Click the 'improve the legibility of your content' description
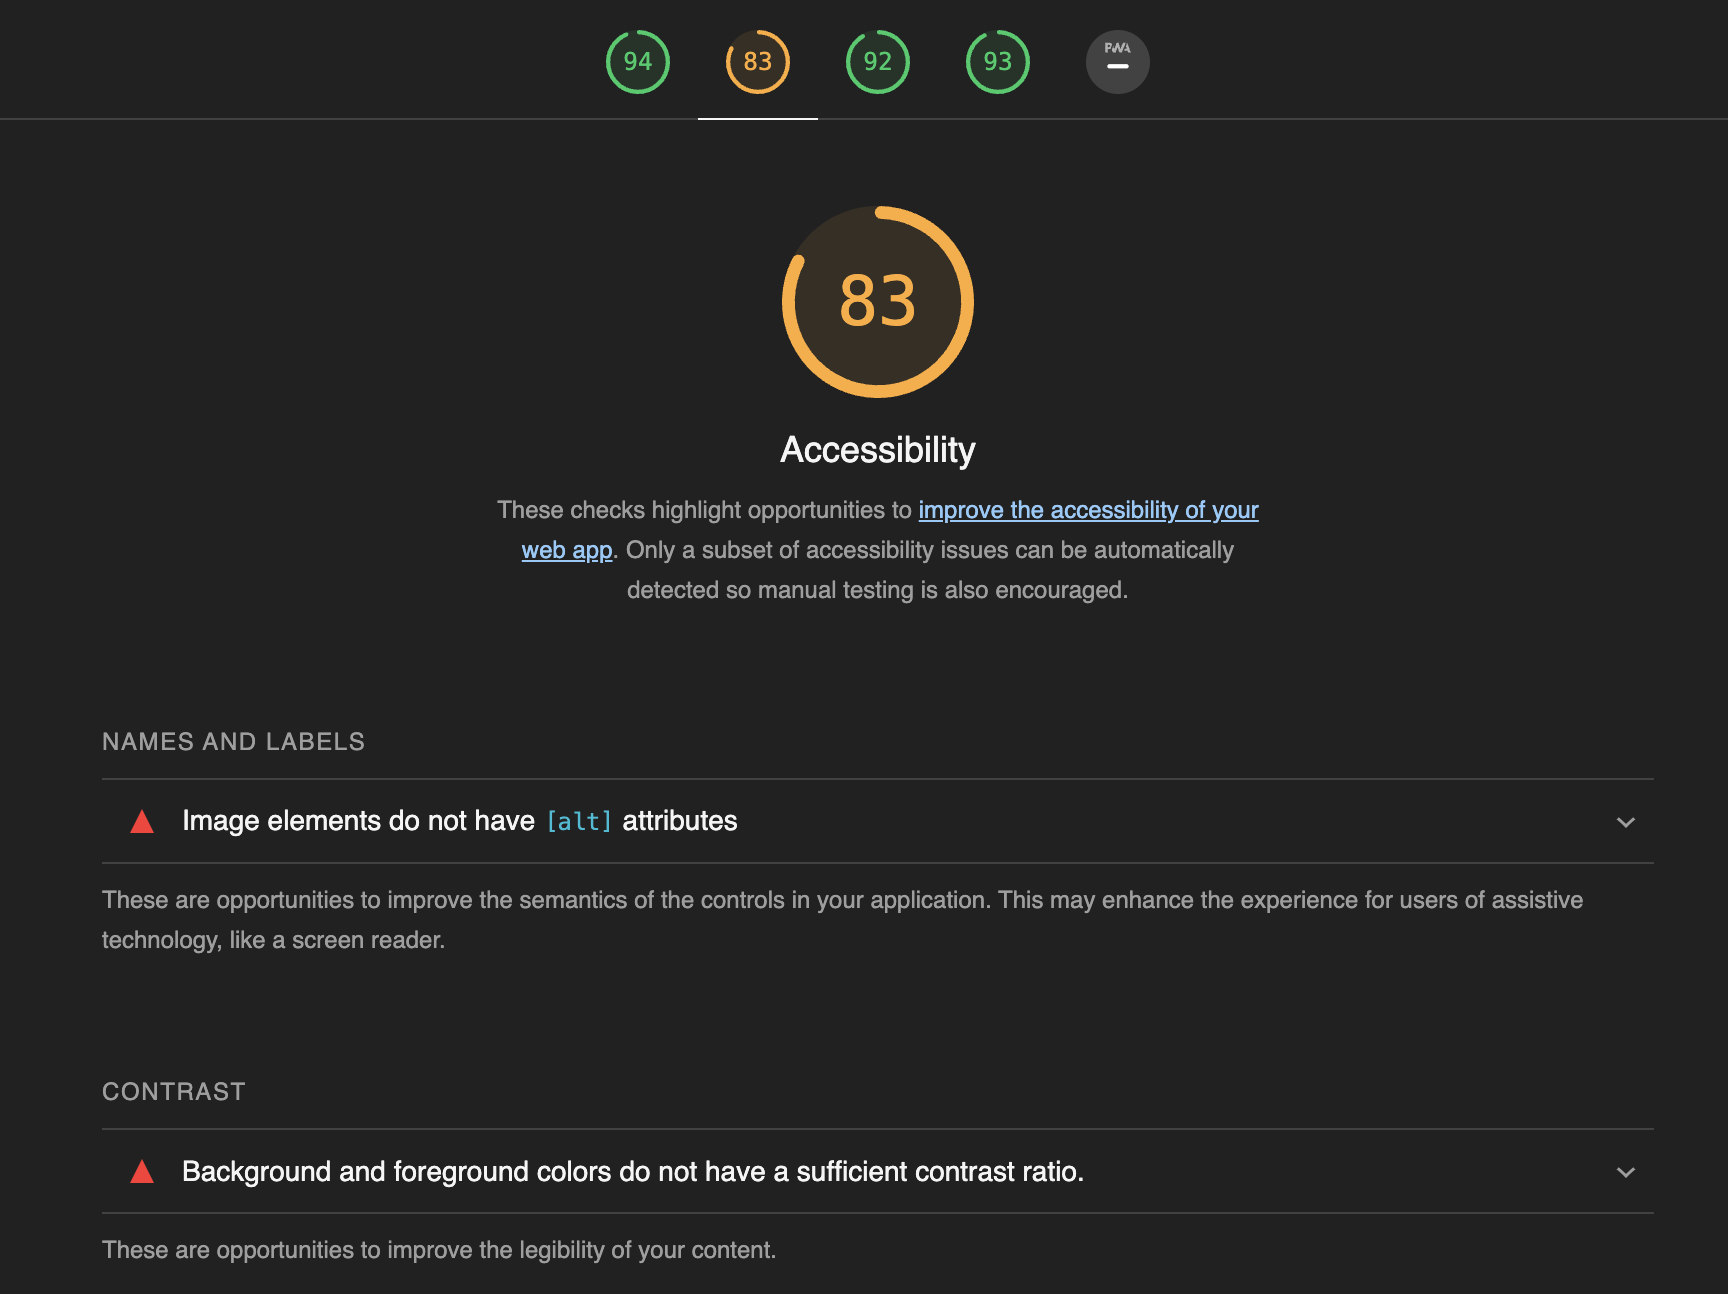This screenshot has height=1294, width=1728. [439, 1250]
